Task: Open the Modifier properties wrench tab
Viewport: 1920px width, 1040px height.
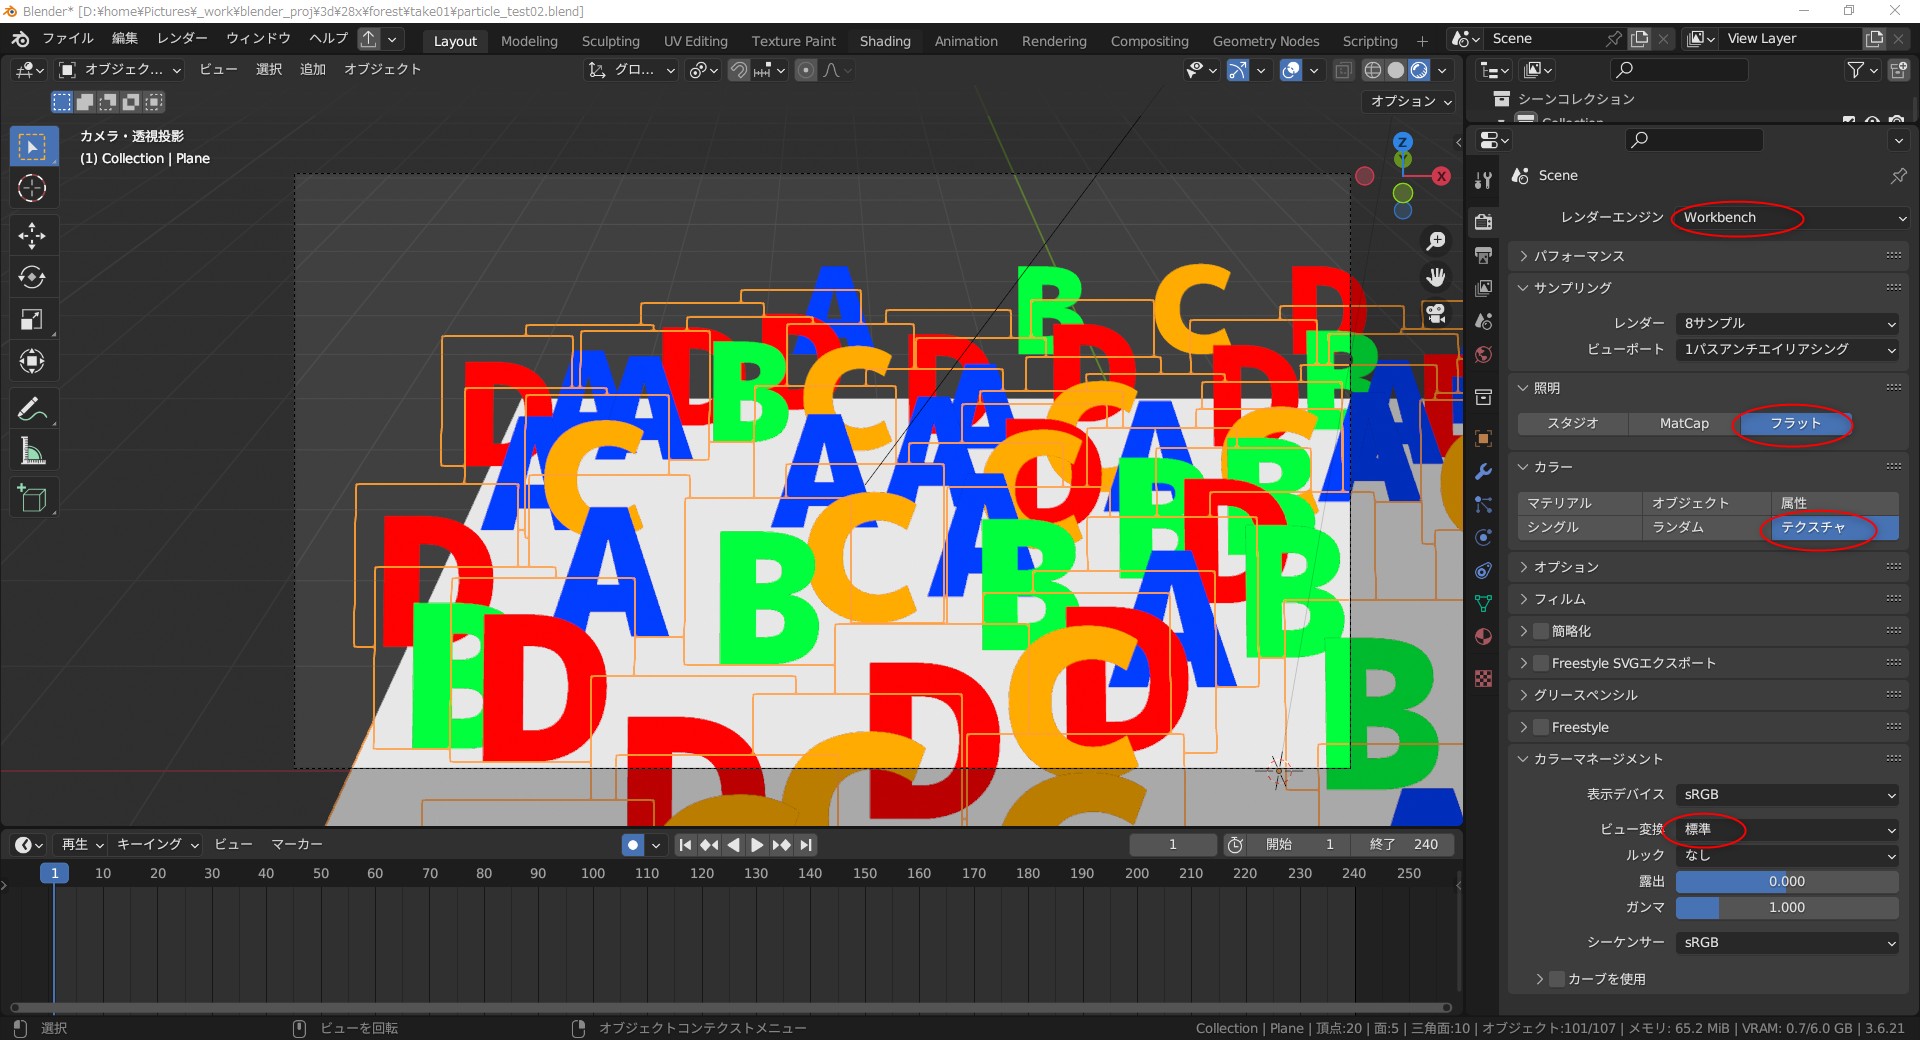Action: (1484, 471)
